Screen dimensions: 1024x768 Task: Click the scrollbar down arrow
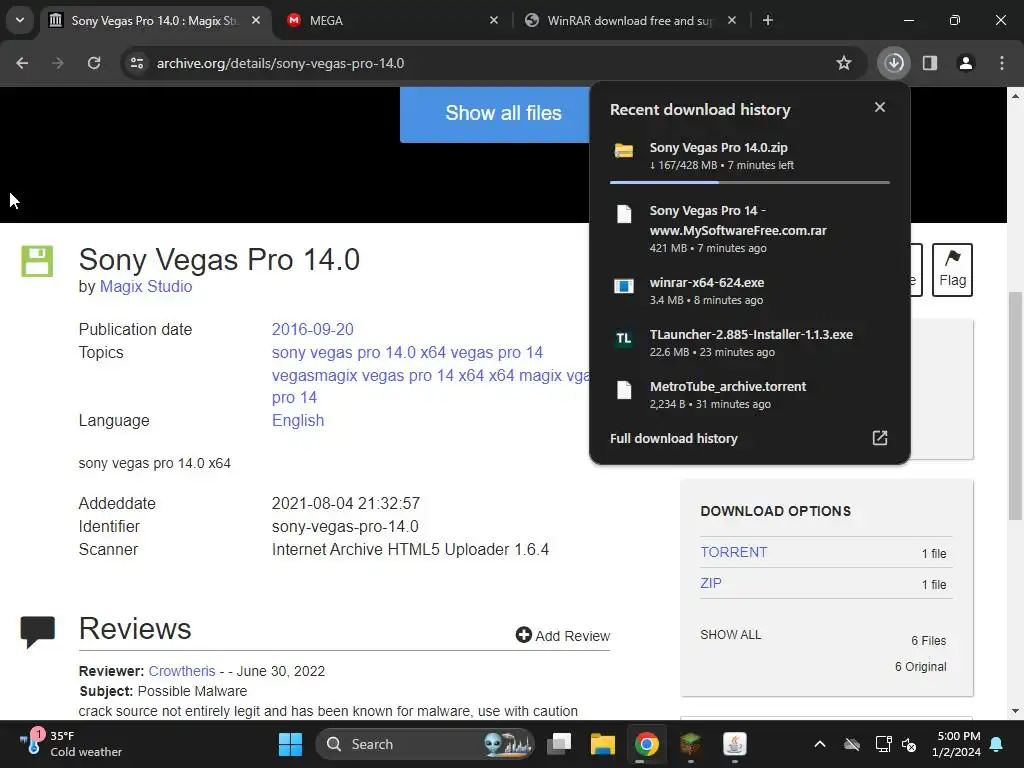coord(1015,711)
